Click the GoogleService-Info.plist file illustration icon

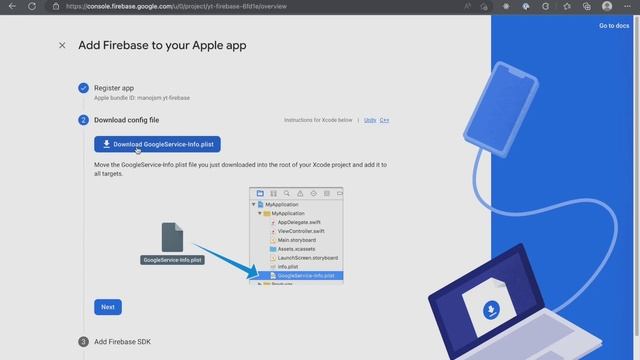(172, 237)
